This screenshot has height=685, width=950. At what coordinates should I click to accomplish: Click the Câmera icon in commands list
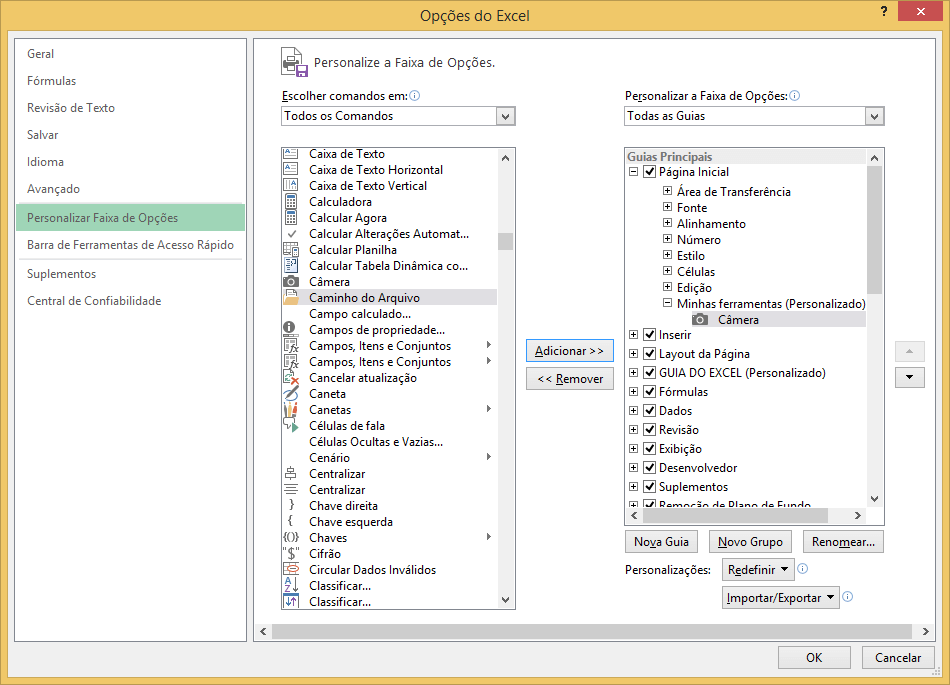(x=291, y=282)
